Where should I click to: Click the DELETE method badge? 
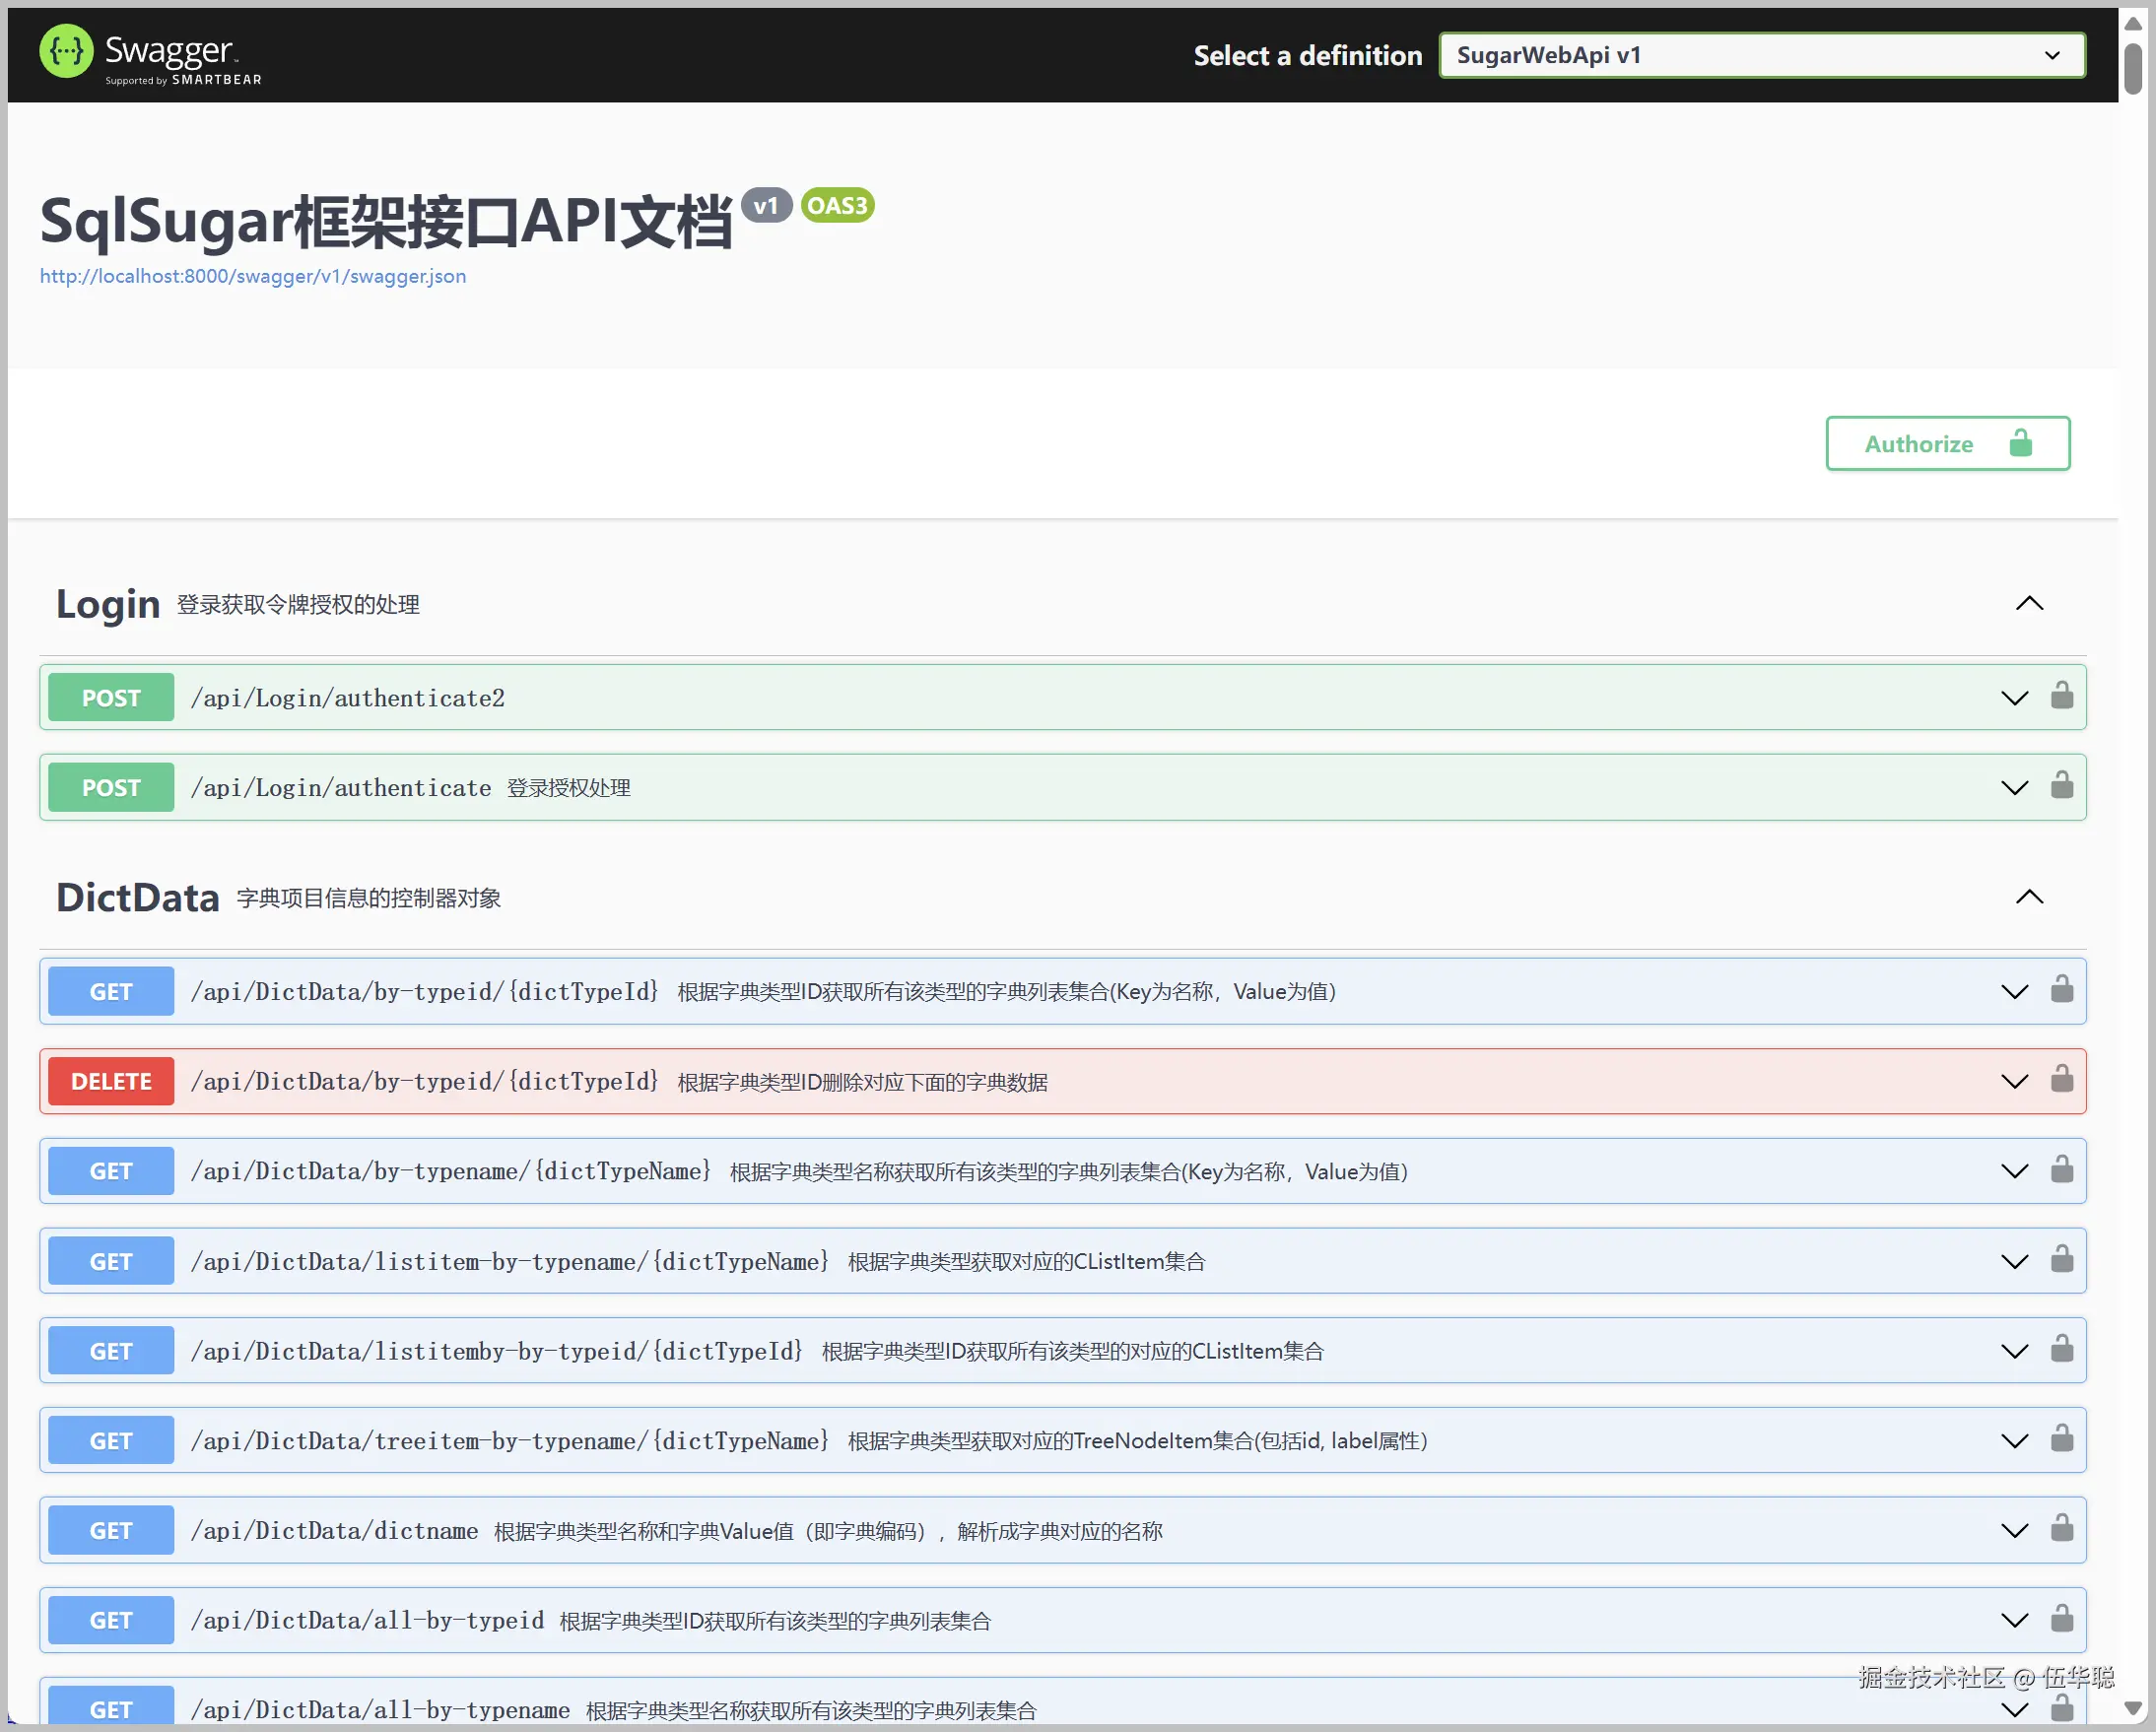click(x=111, y=1081)
